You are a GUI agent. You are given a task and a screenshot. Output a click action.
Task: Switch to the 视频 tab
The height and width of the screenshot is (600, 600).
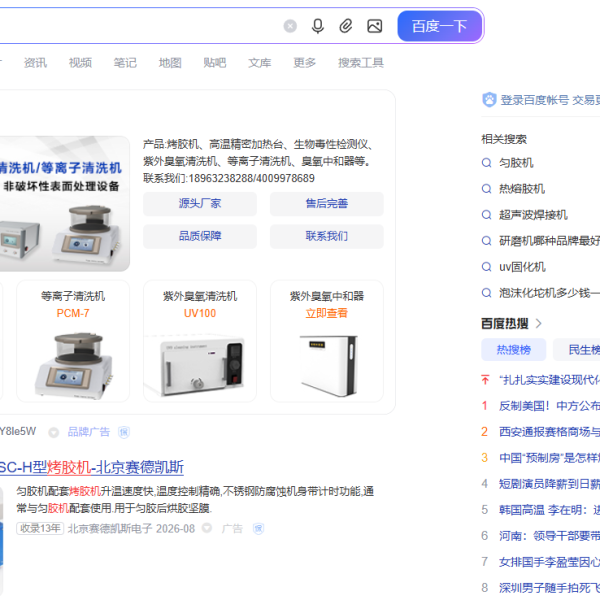tap(80, 63)
